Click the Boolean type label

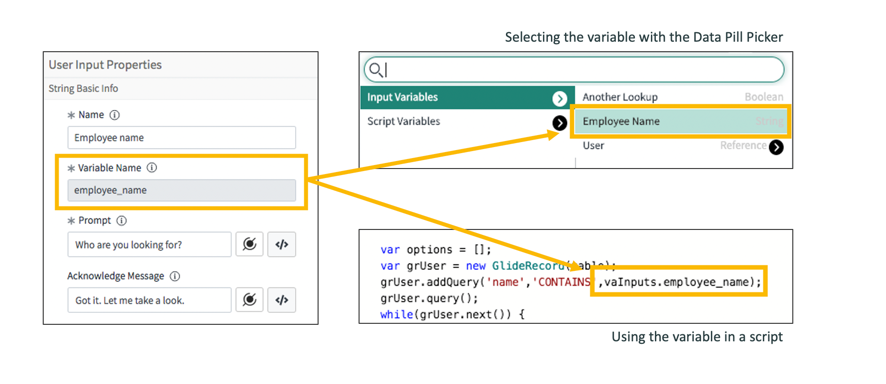click(x=764, y=97)
